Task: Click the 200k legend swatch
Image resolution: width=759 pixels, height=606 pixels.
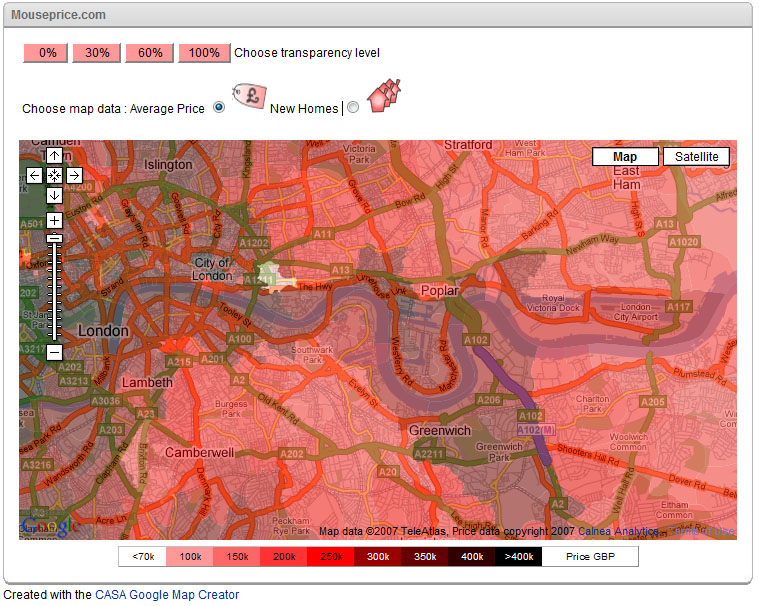Action: point(284,557)
